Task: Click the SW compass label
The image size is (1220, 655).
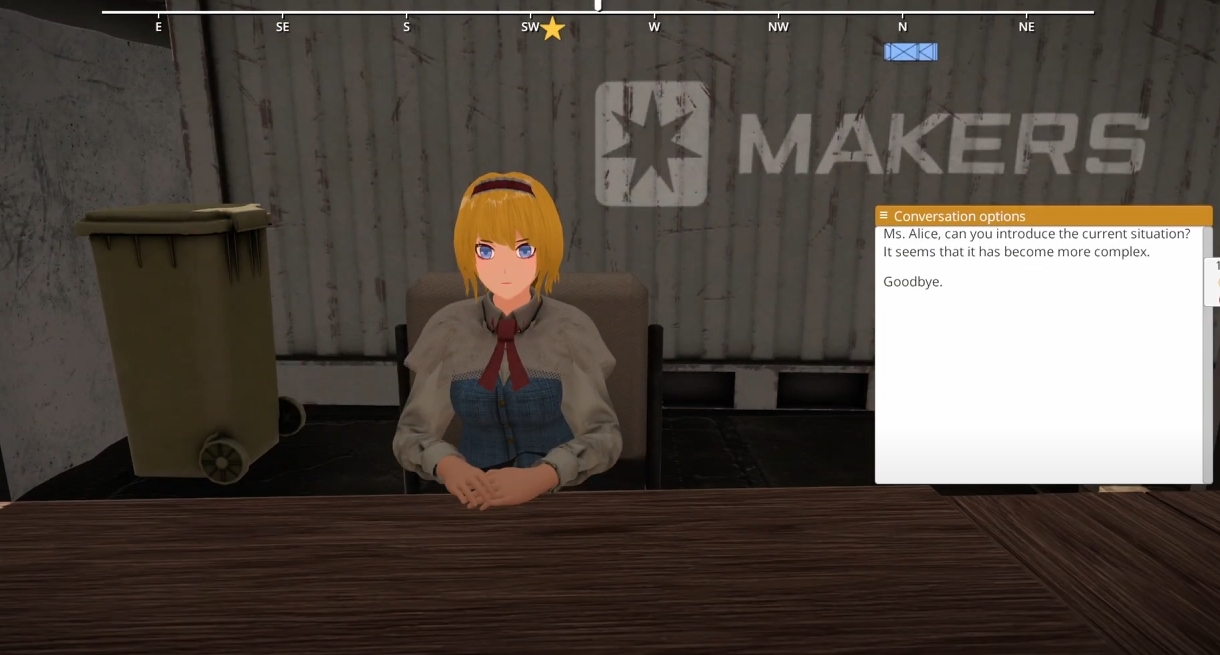Action: point(530,27)
